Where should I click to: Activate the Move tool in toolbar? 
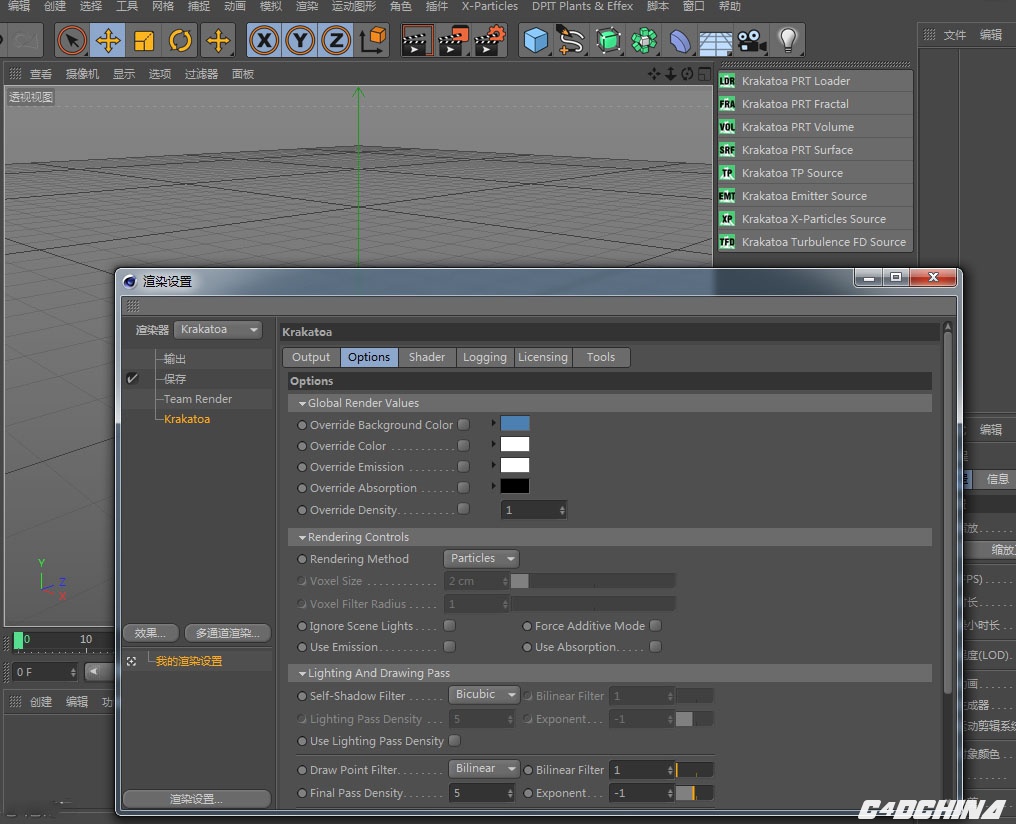click(x=108, y=40)
